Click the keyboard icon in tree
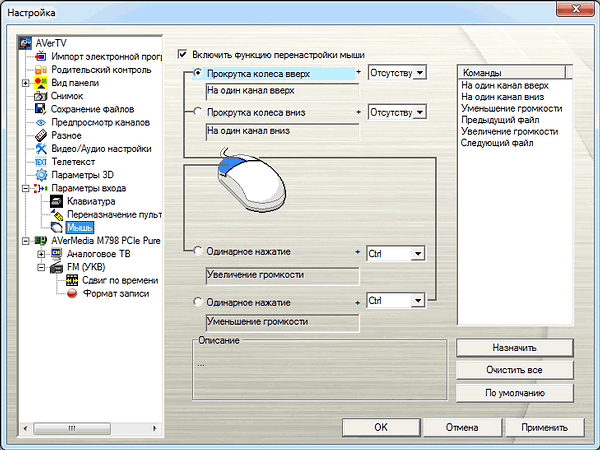 [56, 201]
